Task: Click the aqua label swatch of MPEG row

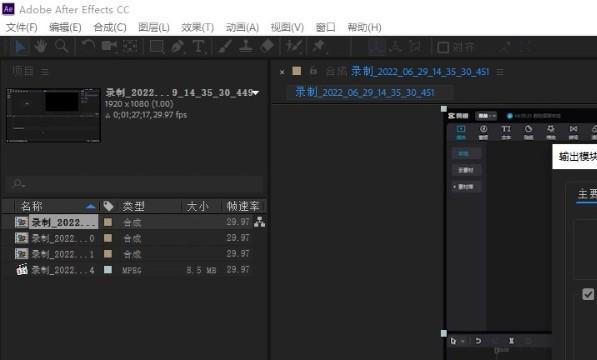Action: (108, 269)
